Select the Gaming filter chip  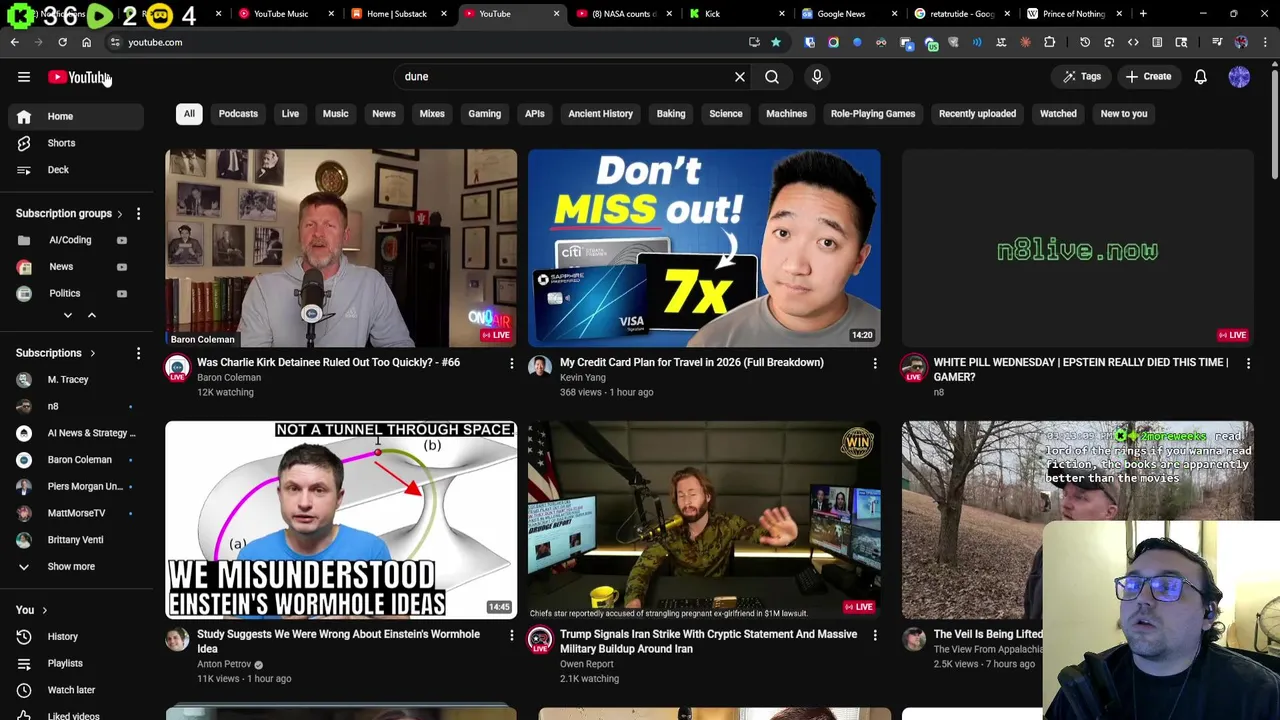point(484,114)
